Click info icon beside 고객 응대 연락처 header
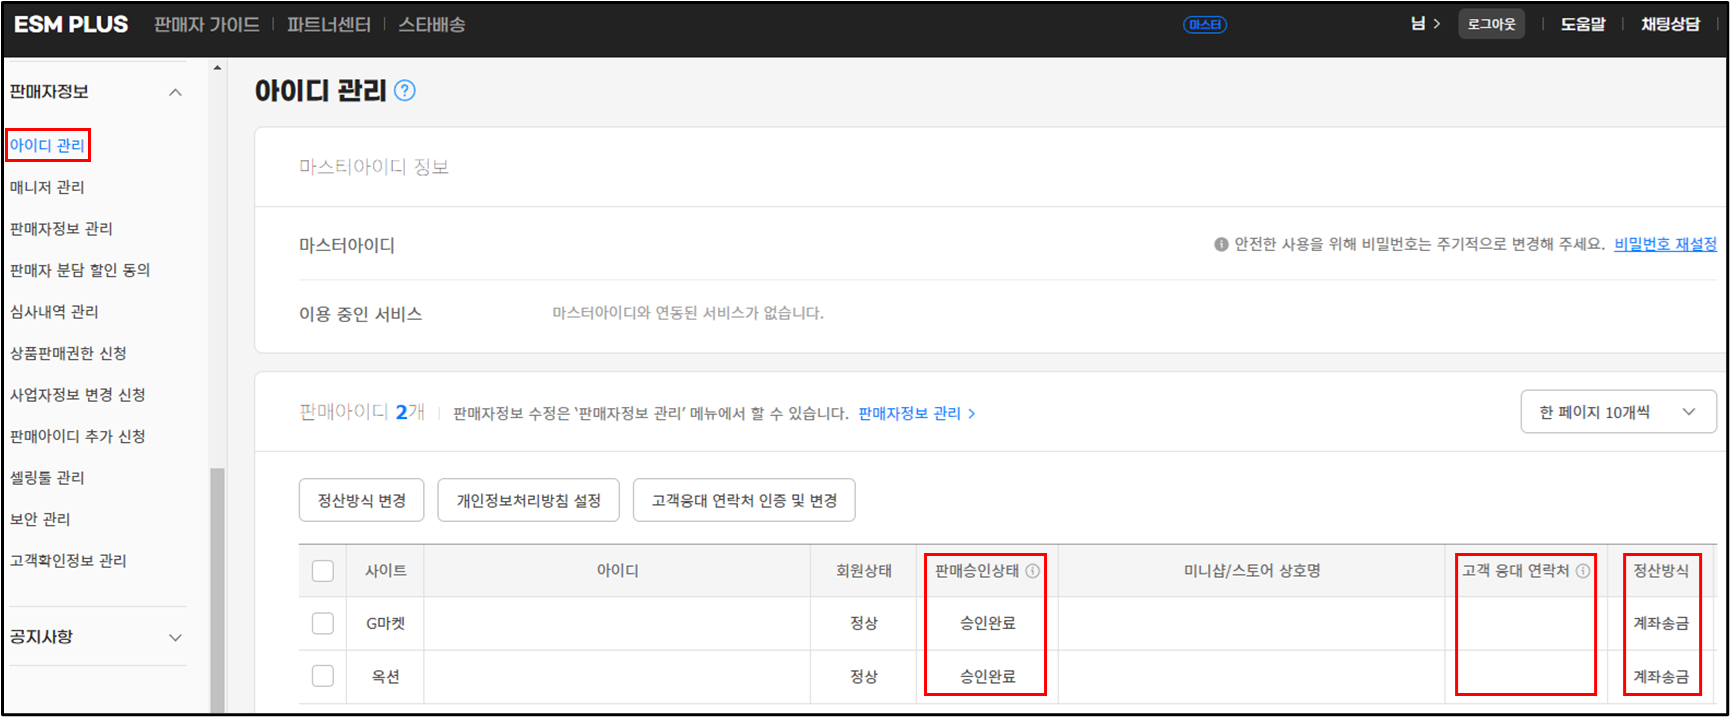The image size is (1730, 717). point(1583,571)
